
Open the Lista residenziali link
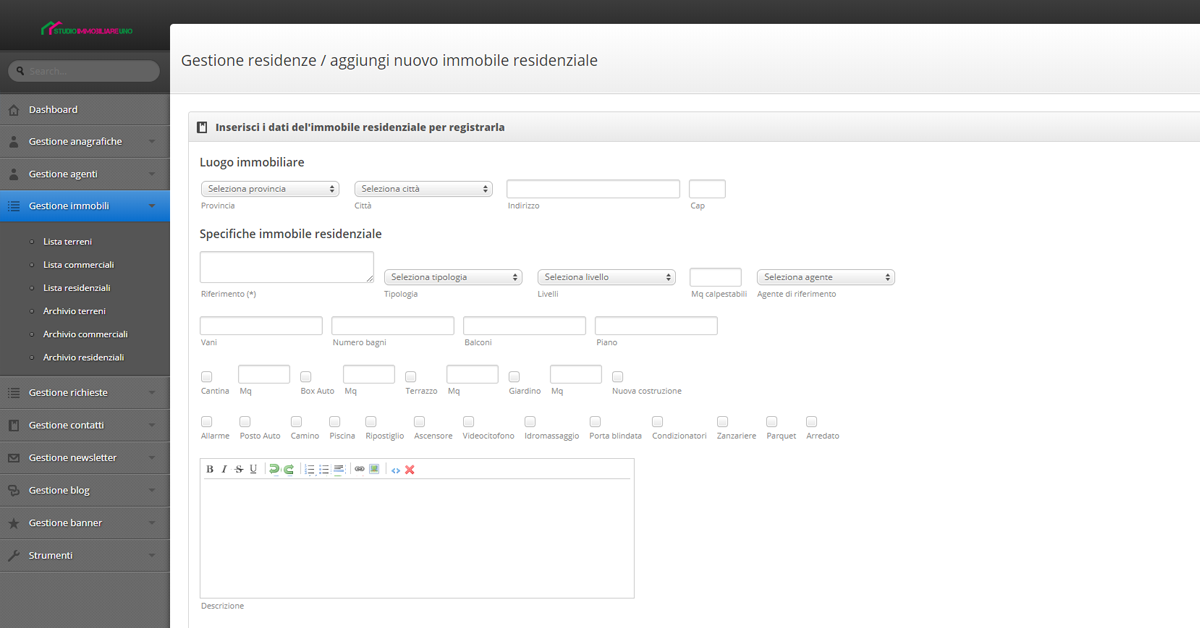click(x=76, y=288)
